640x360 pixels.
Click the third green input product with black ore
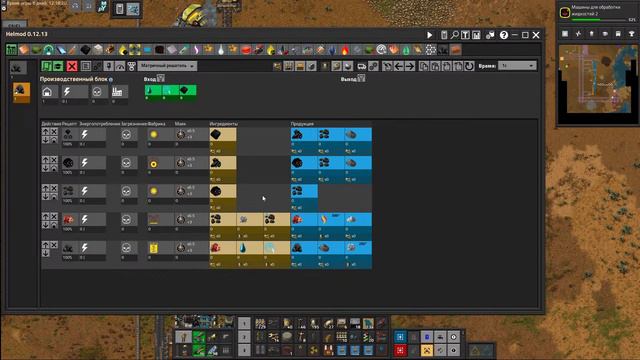[x=187, y=91]
